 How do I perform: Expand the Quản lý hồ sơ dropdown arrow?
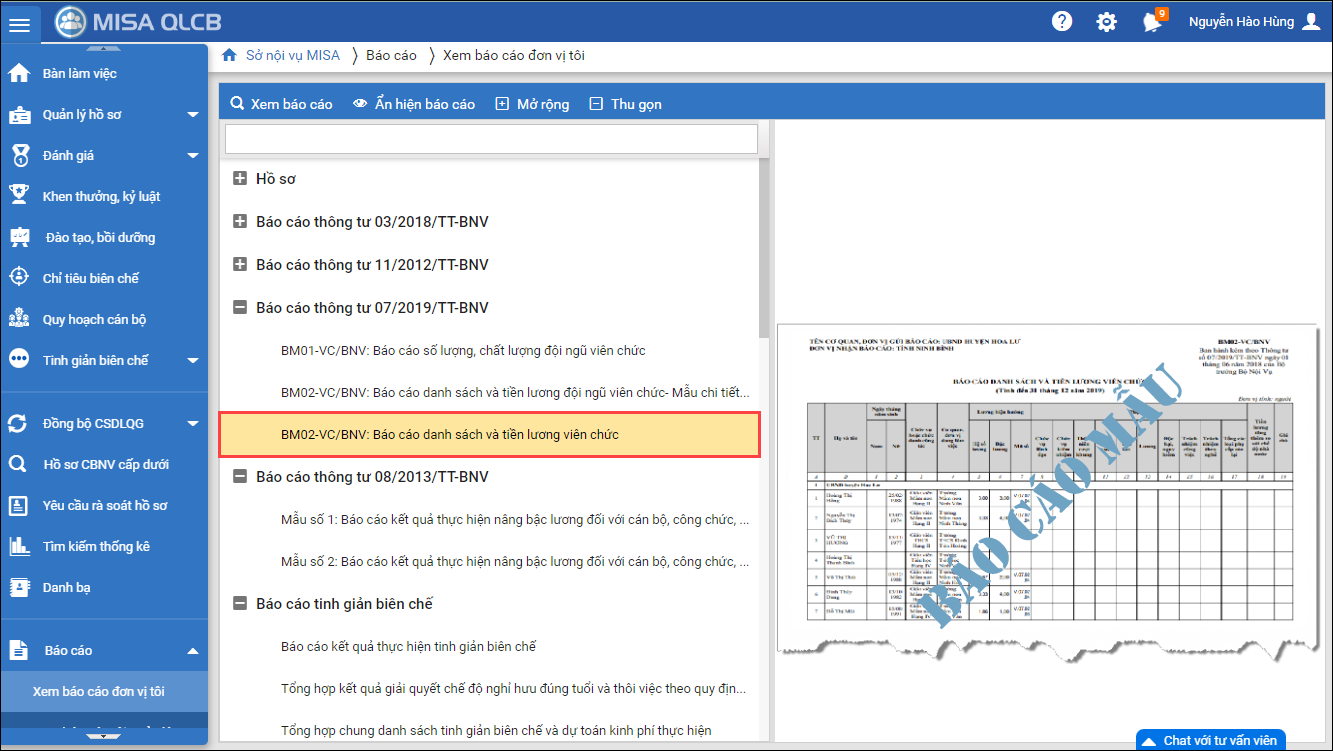[193, 115]
